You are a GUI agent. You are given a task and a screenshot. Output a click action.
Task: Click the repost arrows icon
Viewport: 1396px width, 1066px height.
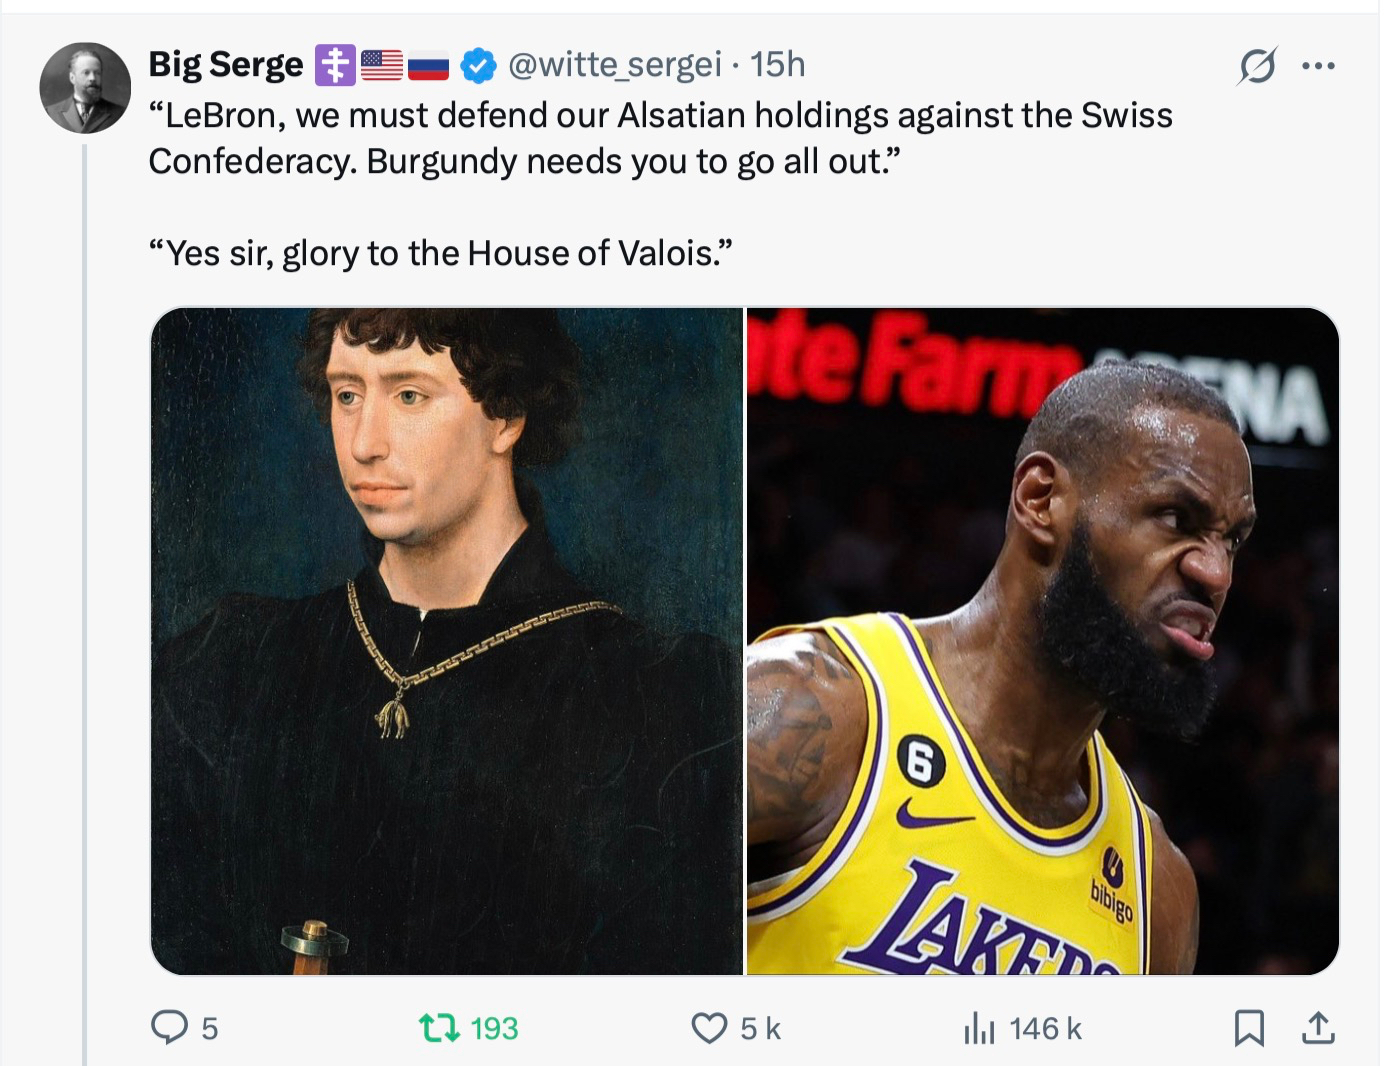tap(439, 1027)
